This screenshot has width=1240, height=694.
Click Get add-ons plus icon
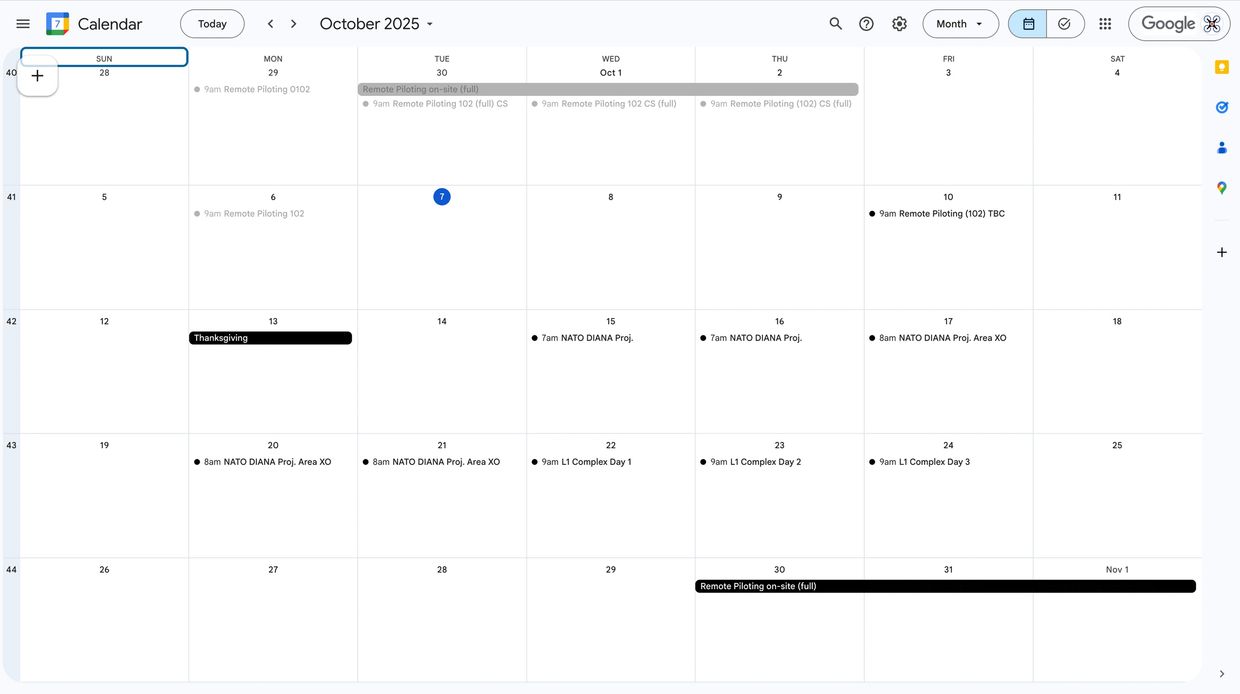pos(1222,252)
